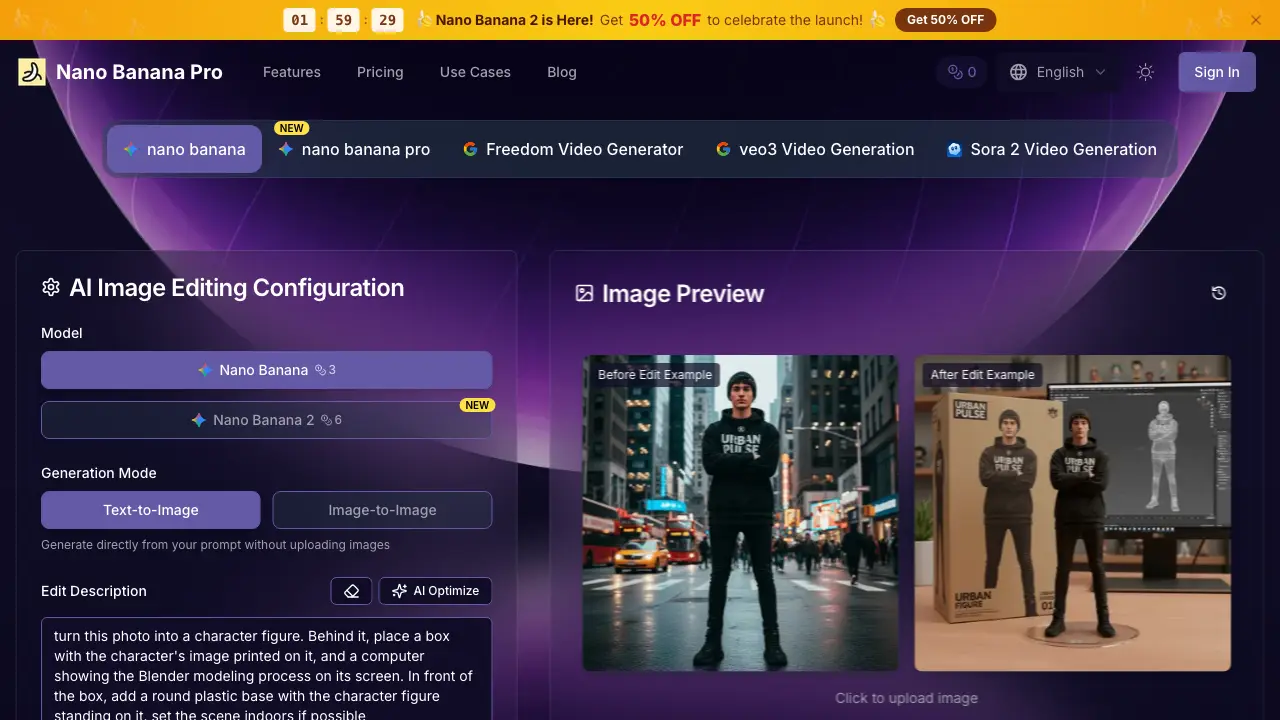Open the credits balance badge showing 0
Screen dimensions: 1280x720
[962, 72]
